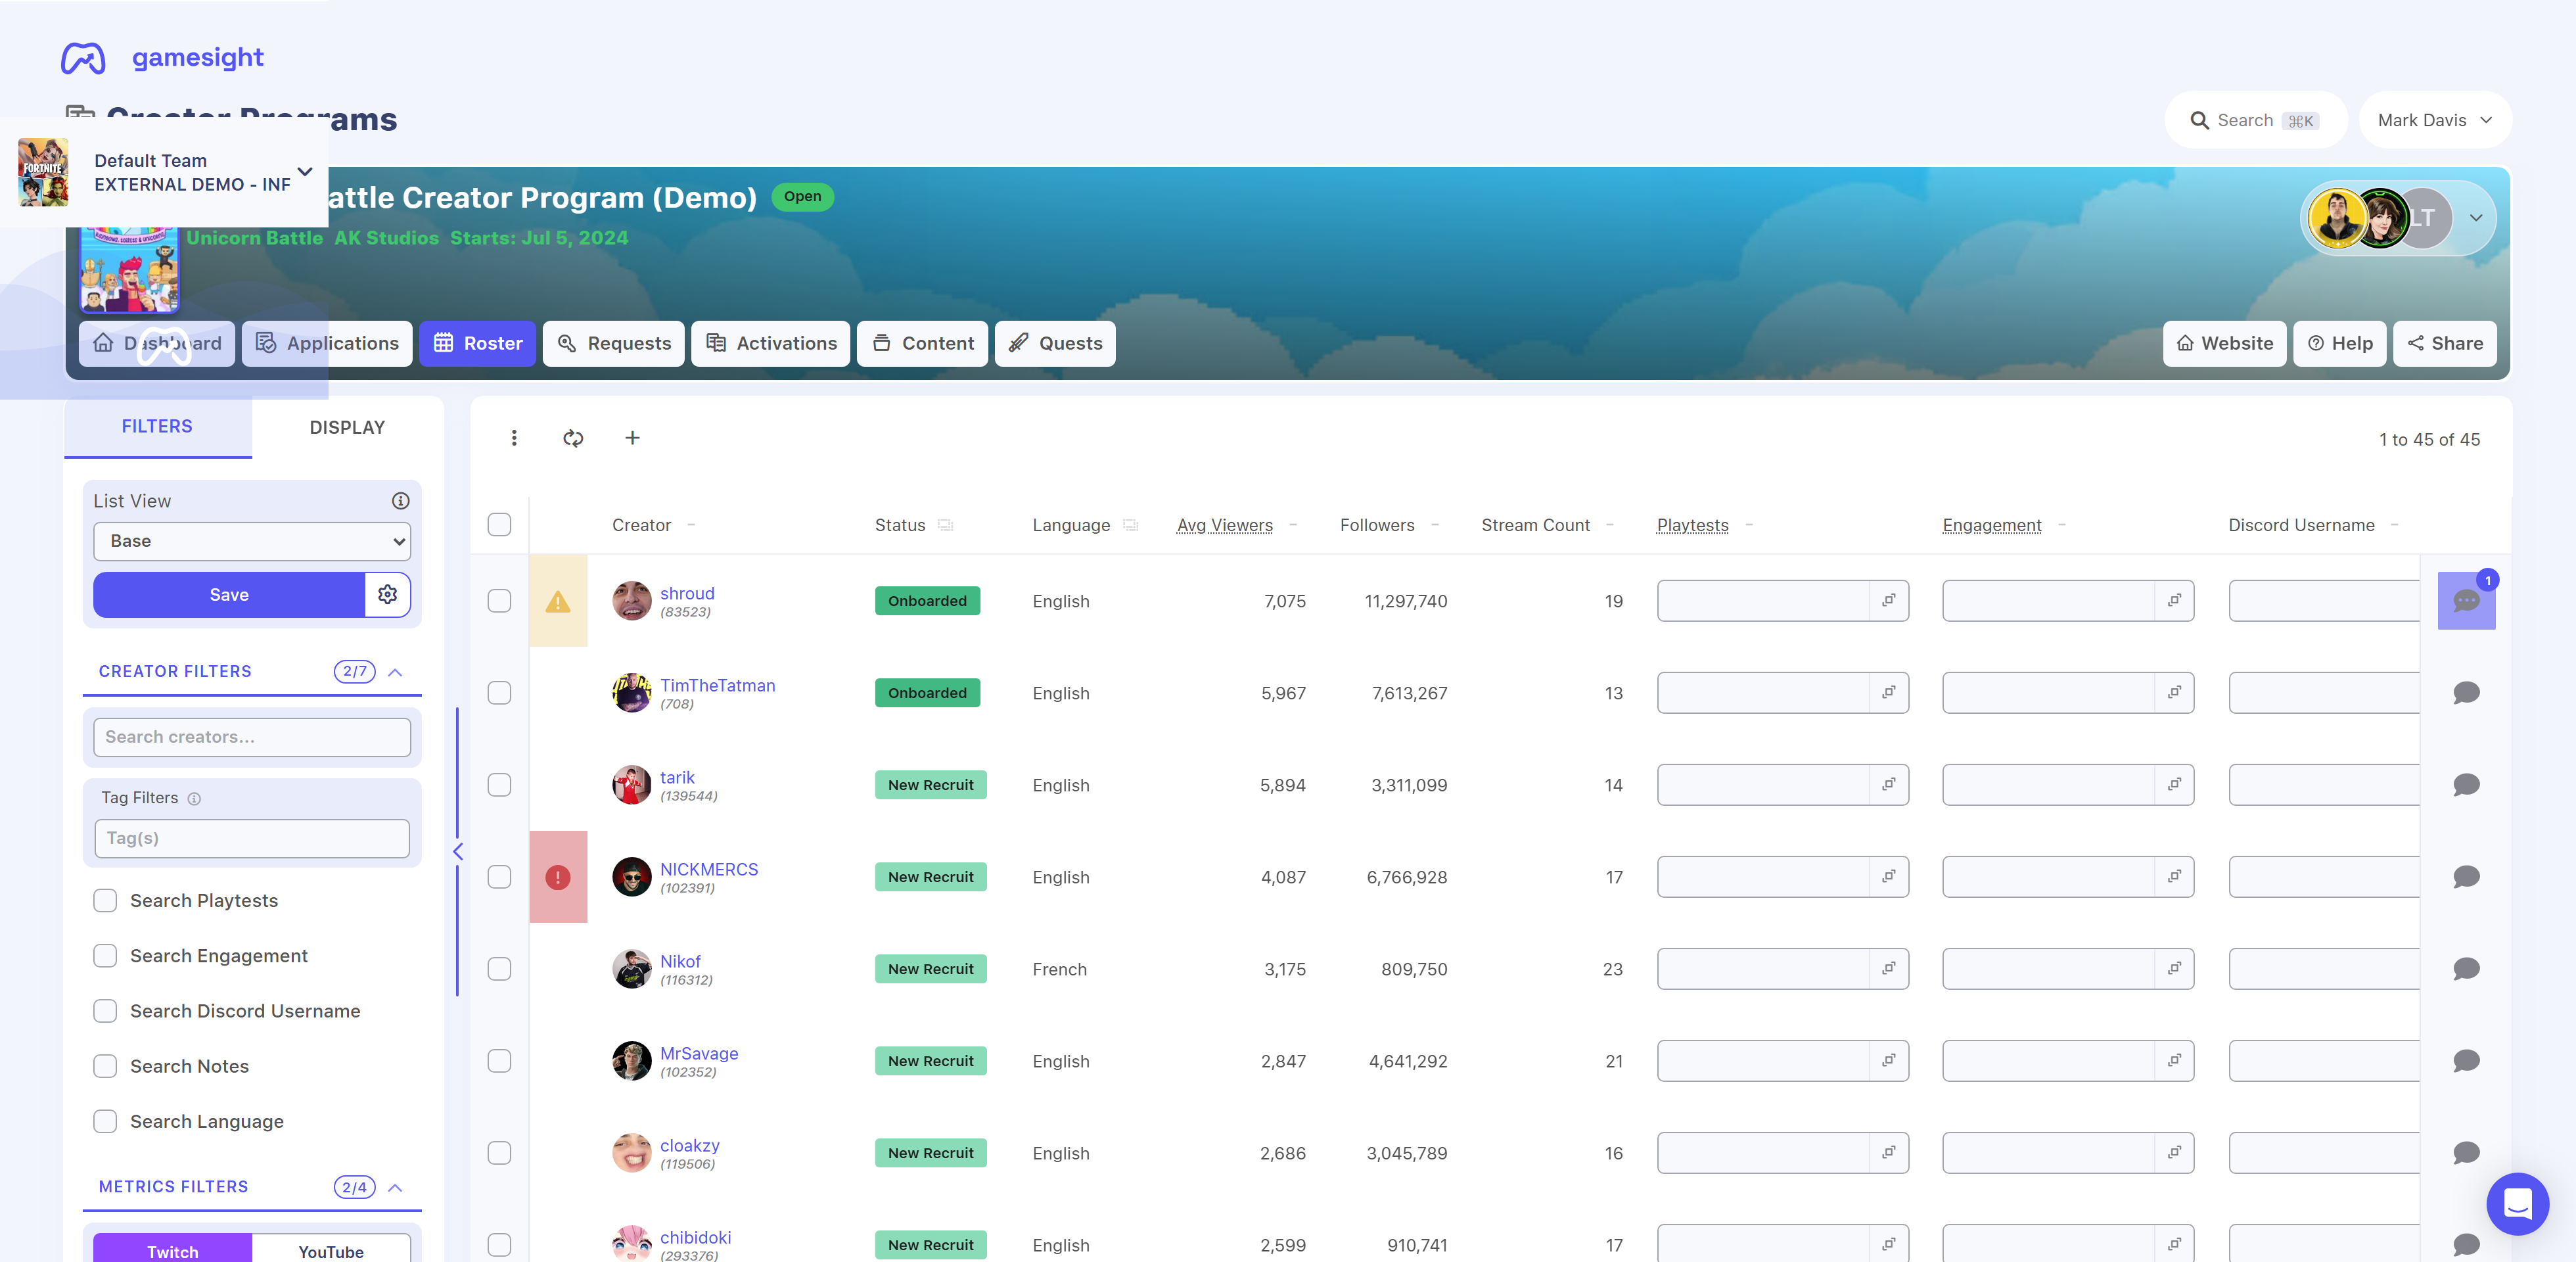Select the YouTube metrics toggle
Screen dimensions: 2576x1262
[x=331, y=1249]
